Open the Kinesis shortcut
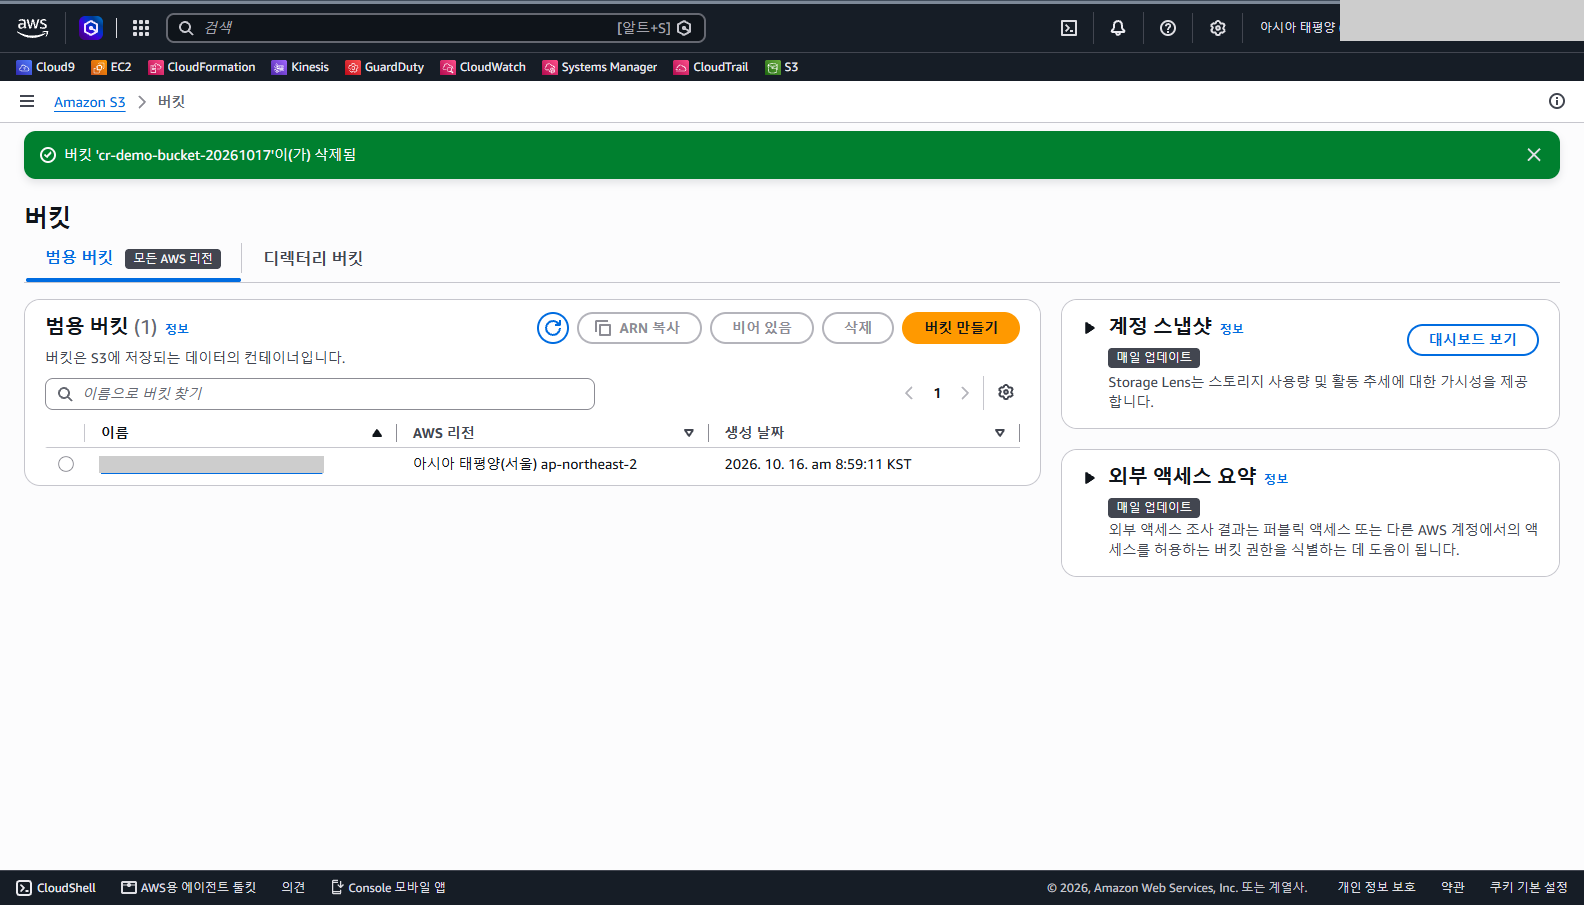1584x905 pixels. coord(300,67)
